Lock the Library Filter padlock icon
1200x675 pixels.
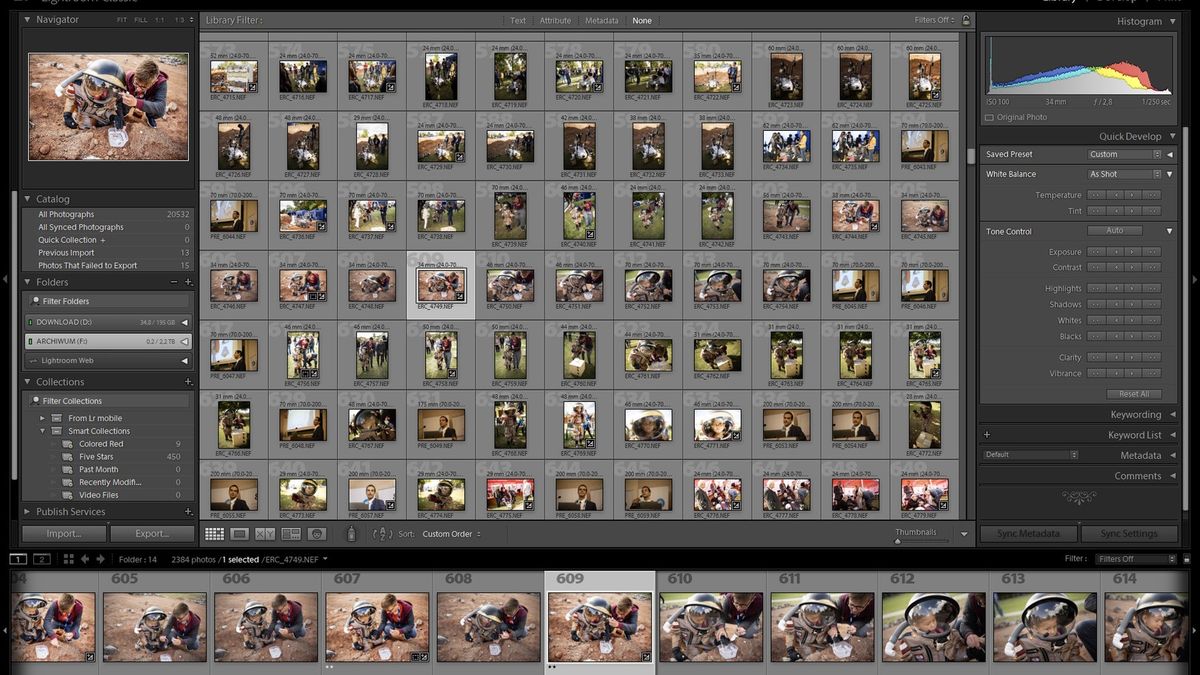[x=966, y=20]
